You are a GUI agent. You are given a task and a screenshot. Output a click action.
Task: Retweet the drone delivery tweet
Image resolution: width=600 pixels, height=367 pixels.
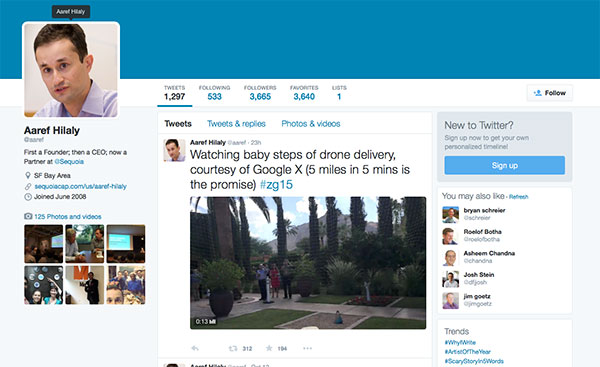[233, 348]
